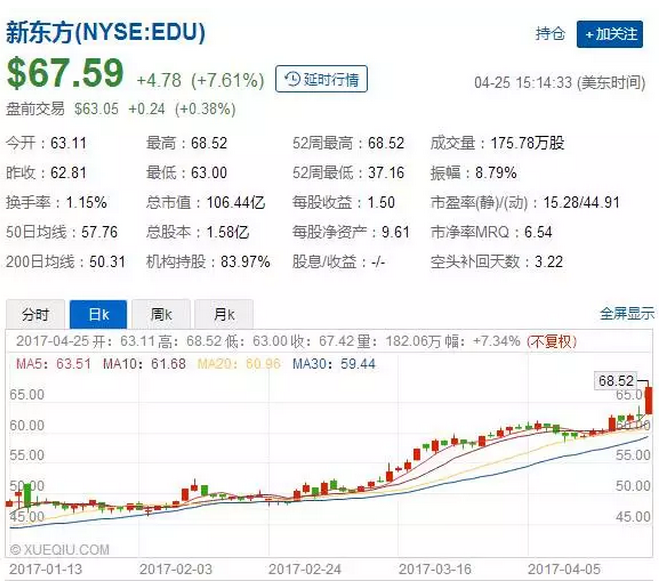Click the MA20: 60.96 indicator label
This screenshot has height=581, width=662.
[239, 364]
